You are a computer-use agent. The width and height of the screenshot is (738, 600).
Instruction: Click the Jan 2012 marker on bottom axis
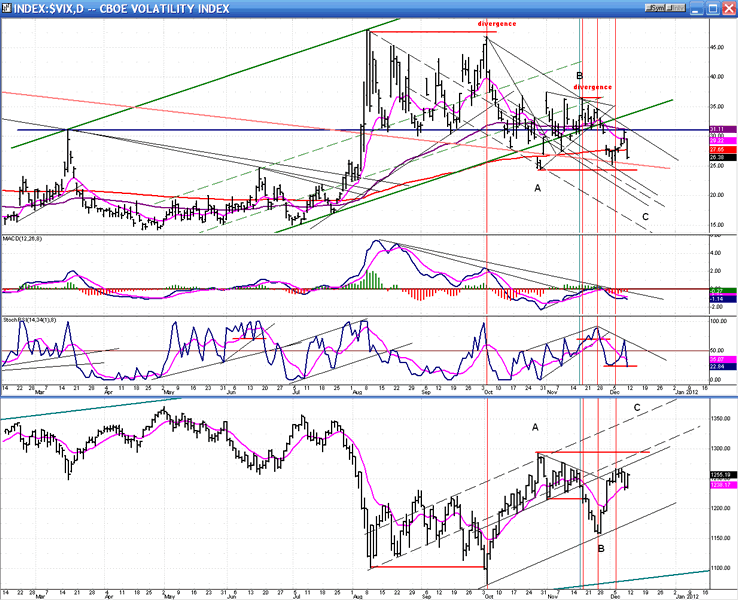(689, 595)
